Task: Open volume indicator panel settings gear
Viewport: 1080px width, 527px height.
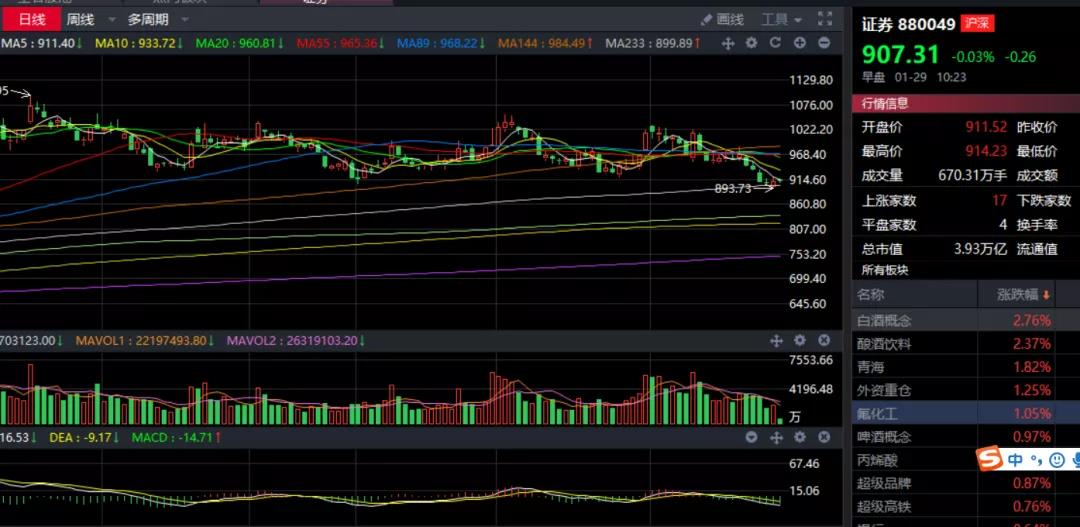Action: (x=799, y=341)
